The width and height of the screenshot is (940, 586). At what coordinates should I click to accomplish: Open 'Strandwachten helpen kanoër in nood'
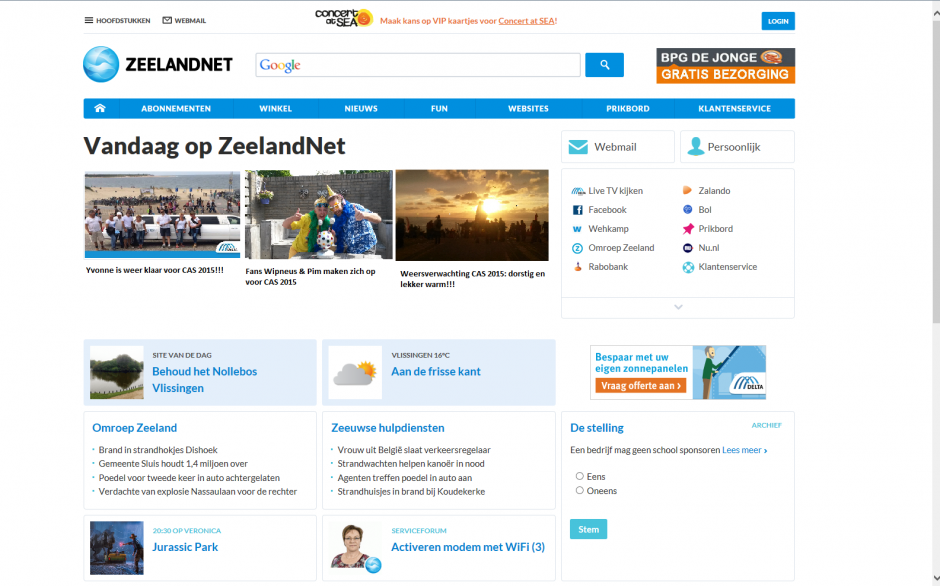(x=411, y=464)
